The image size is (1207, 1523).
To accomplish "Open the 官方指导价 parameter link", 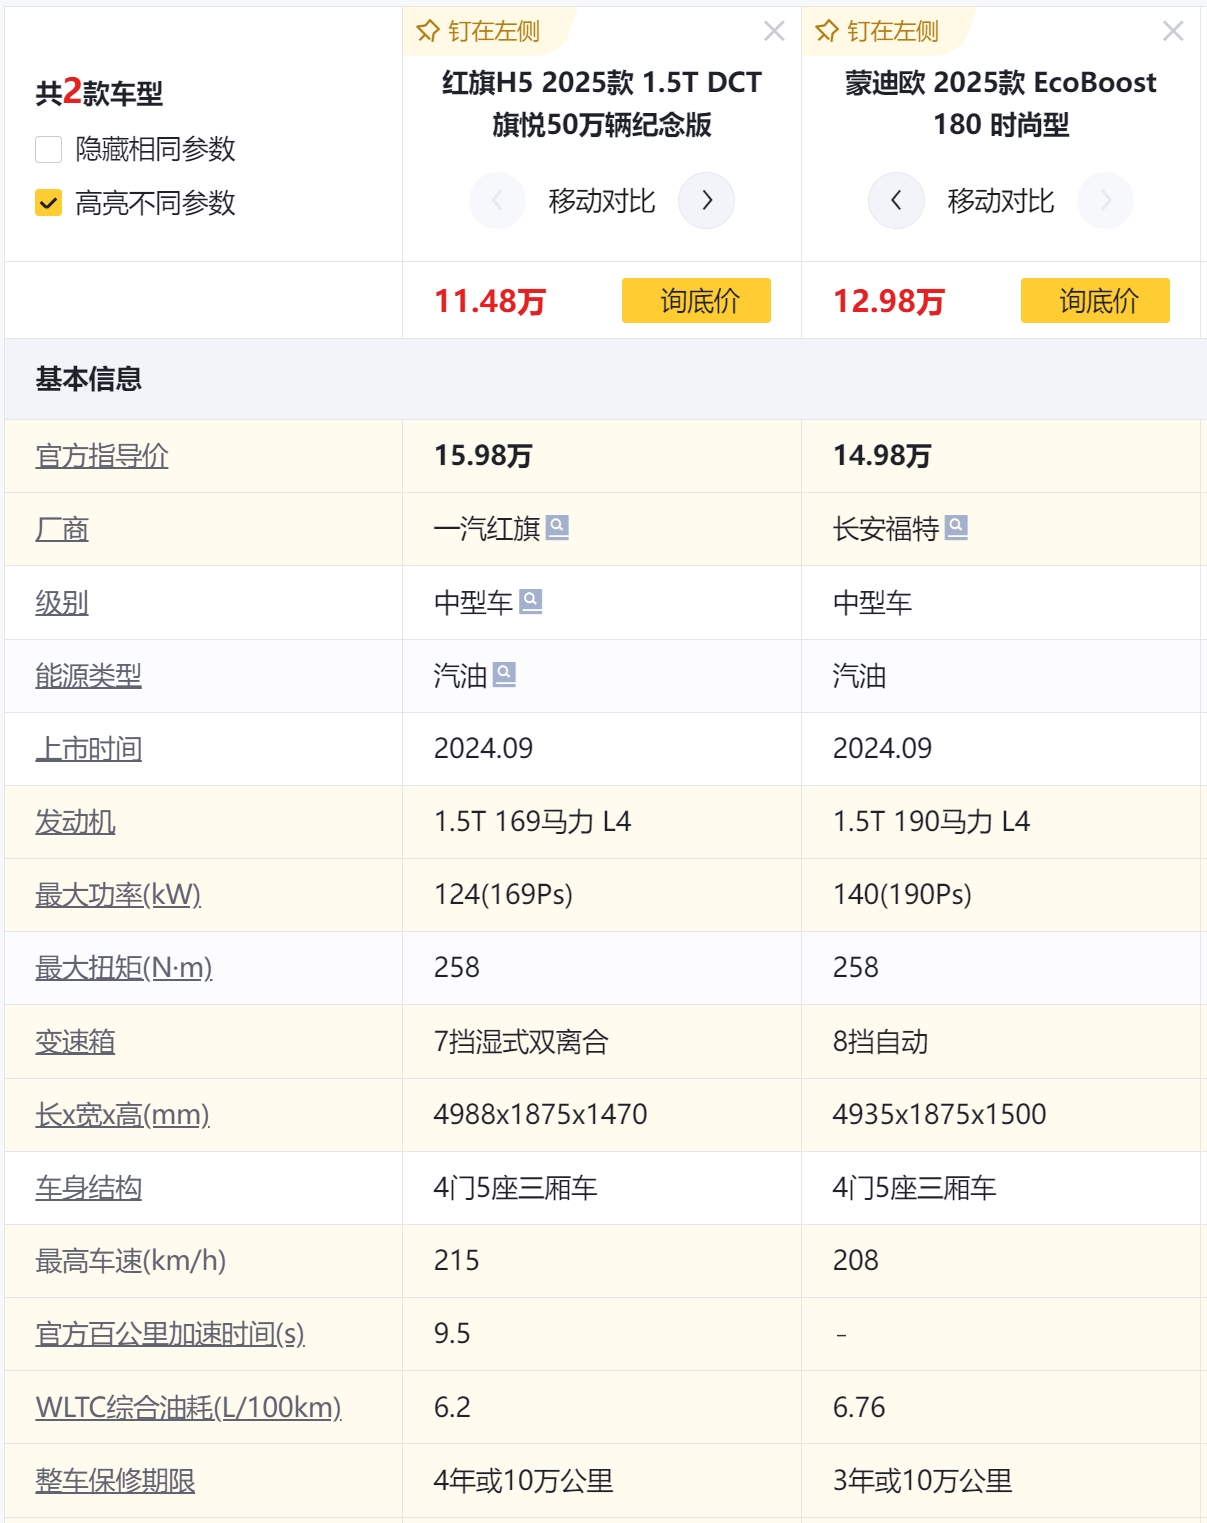I will 102,456.
